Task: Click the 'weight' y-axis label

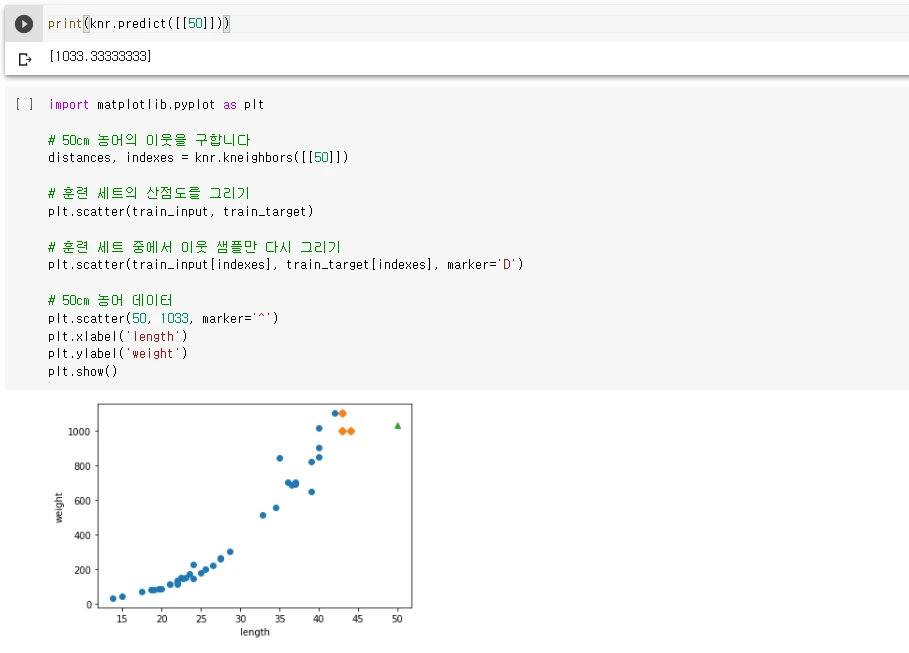Action: tap(59, 508)
